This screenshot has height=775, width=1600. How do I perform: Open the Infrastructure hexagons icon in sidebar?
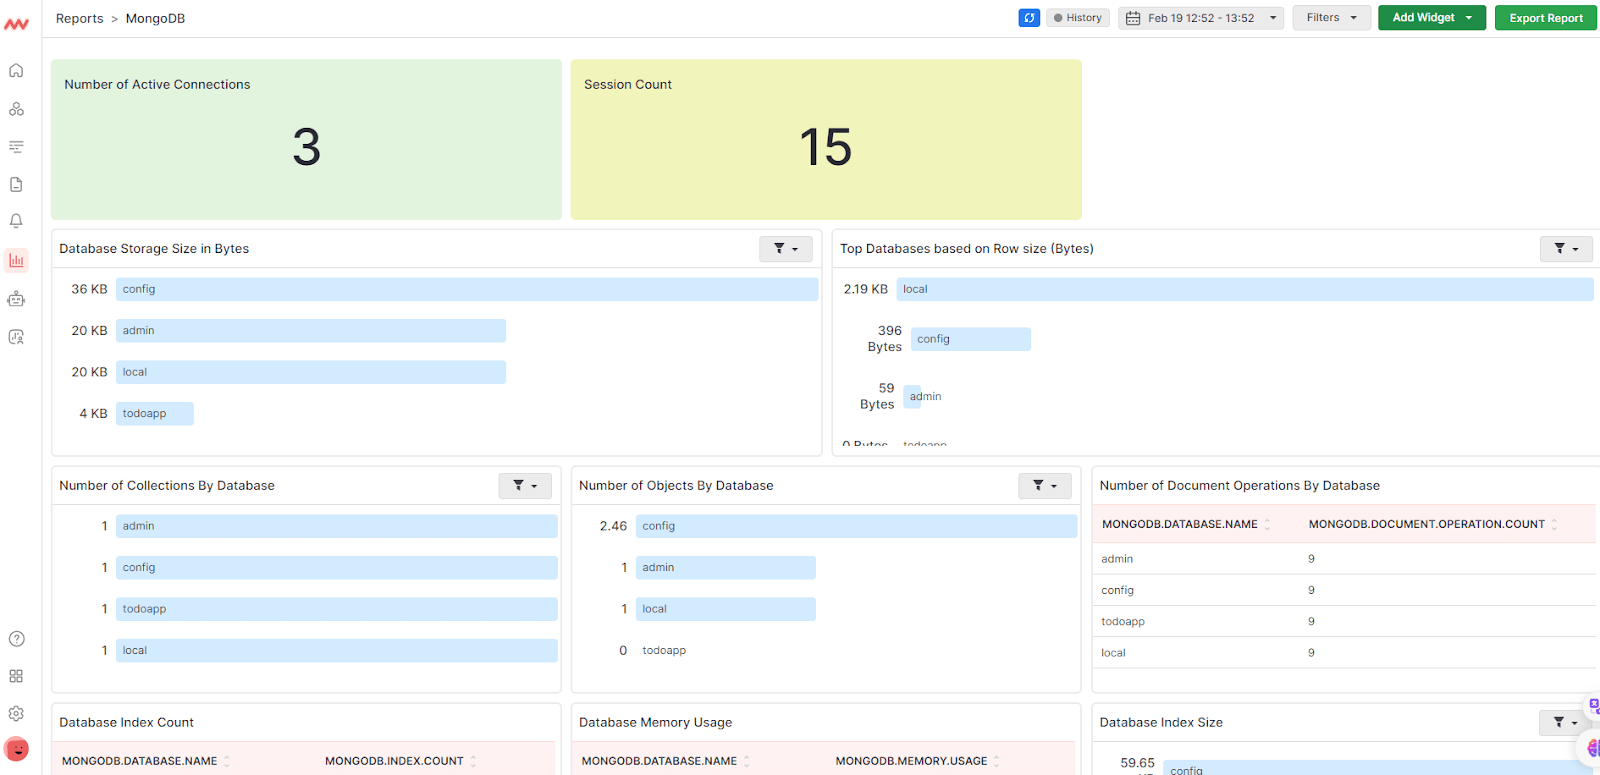click(x=16, y=109)
